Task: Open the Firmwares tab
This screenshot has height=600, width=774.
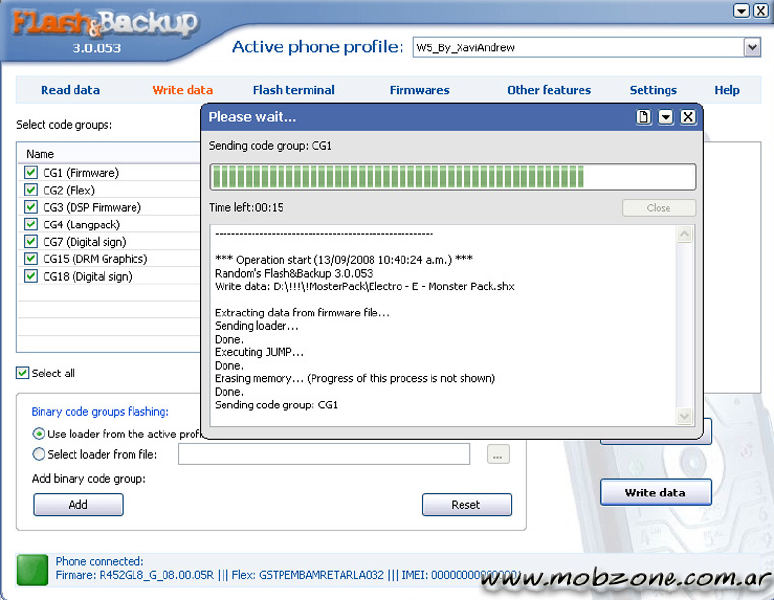Action: point(419,90)
